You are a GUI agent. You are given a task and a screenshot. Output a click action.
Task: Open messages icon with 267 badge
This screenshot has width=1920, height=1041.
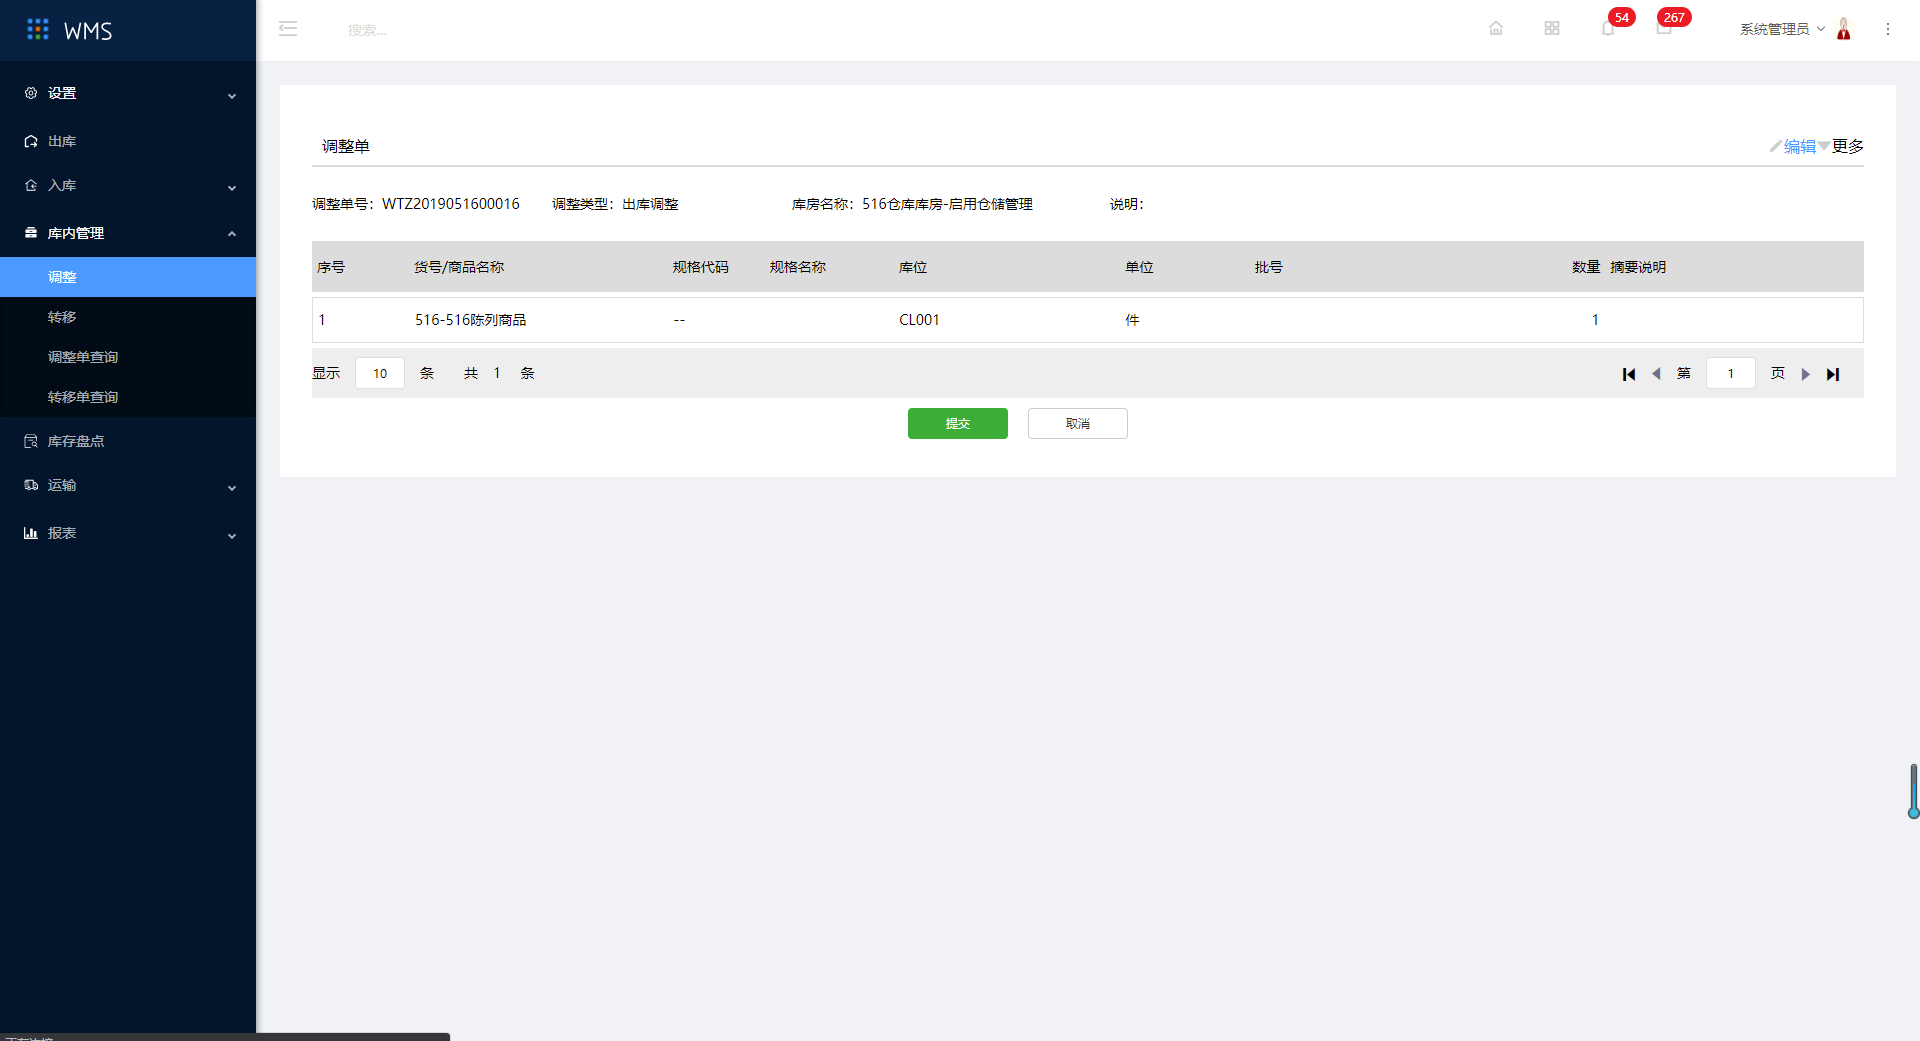point(1664,29)
